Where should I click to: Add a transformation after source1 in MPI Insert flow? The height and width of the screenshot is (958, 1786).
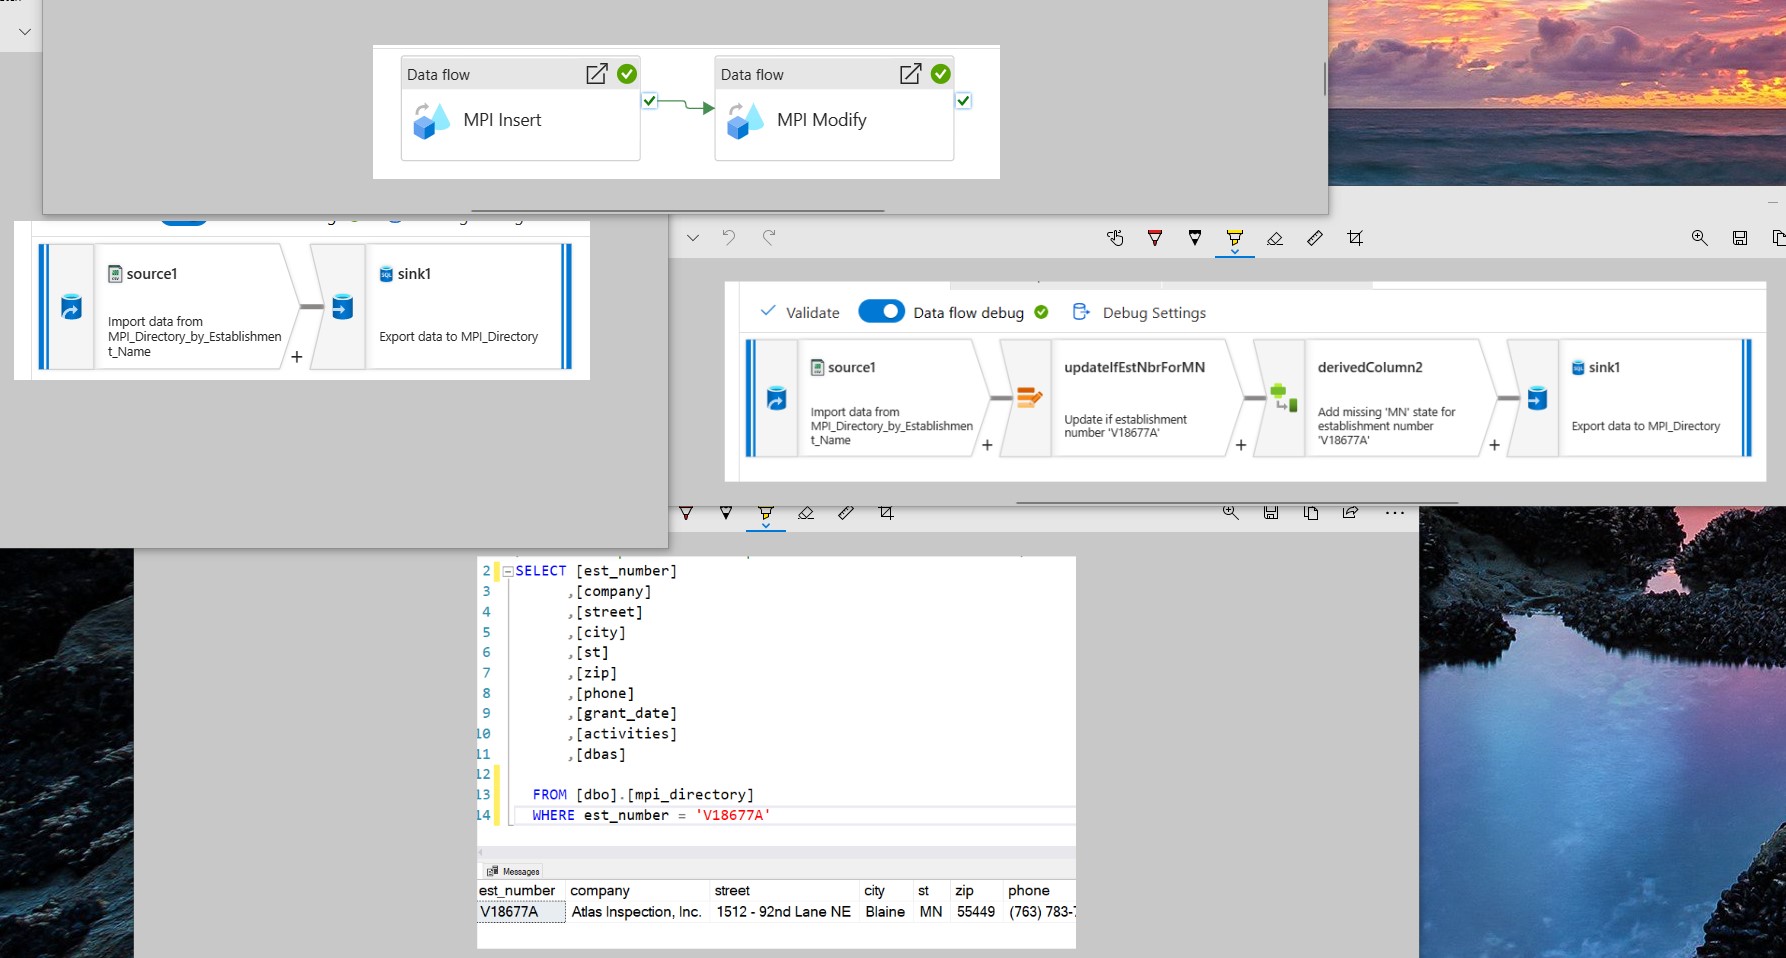tap(297, 357)
